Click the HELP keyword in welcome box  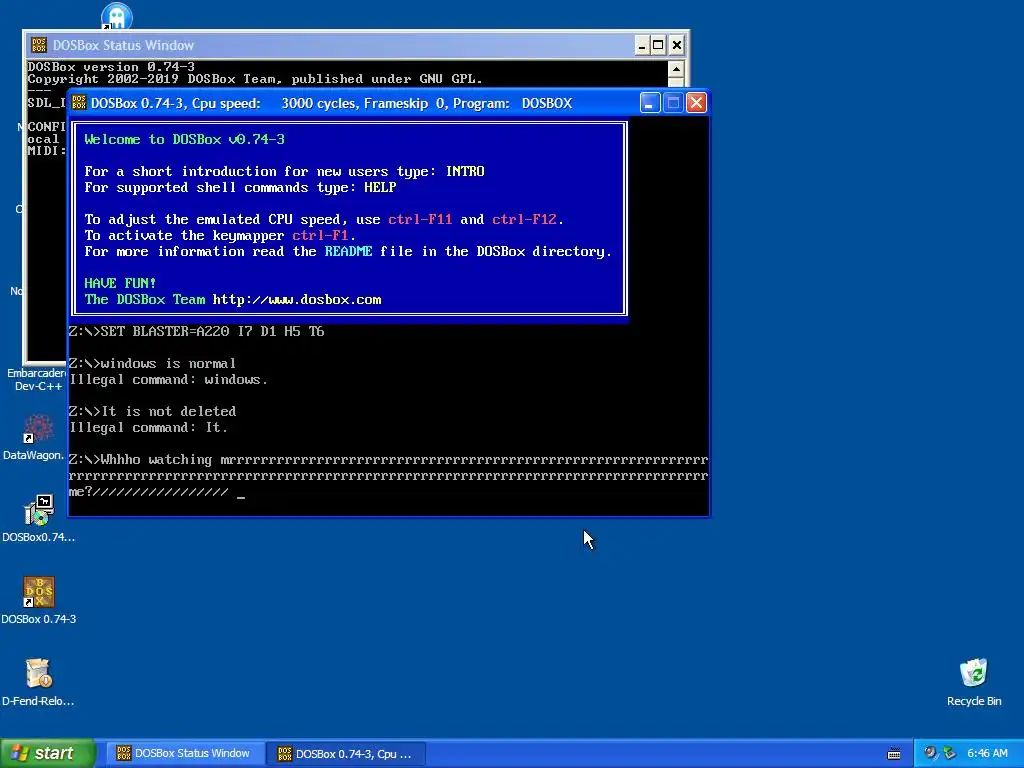(380, 187)
